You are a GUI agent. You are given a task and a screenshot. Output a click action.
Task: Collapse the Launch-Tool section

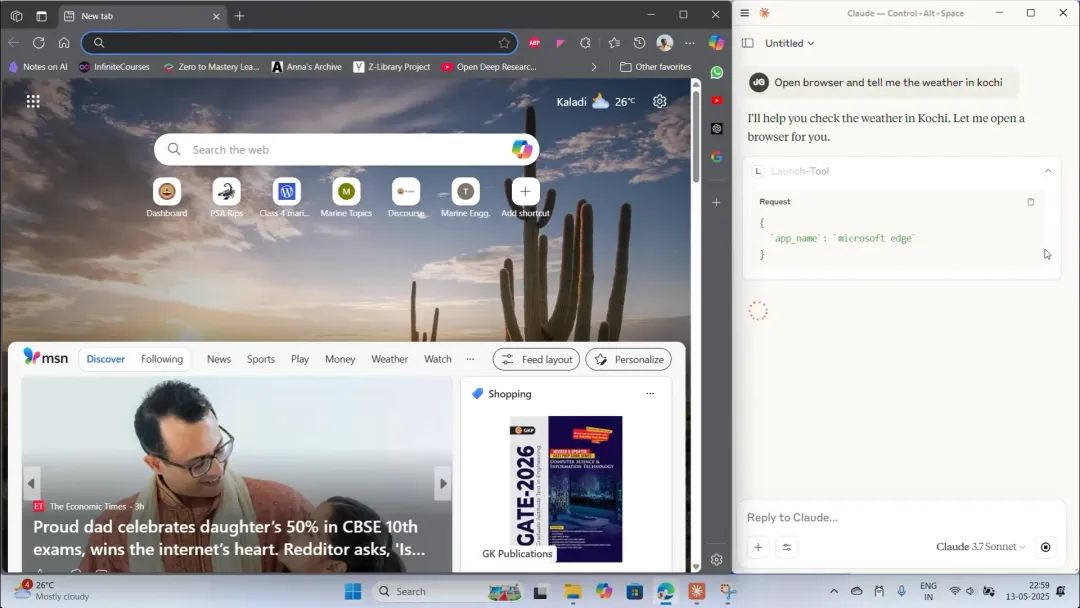1047,171
